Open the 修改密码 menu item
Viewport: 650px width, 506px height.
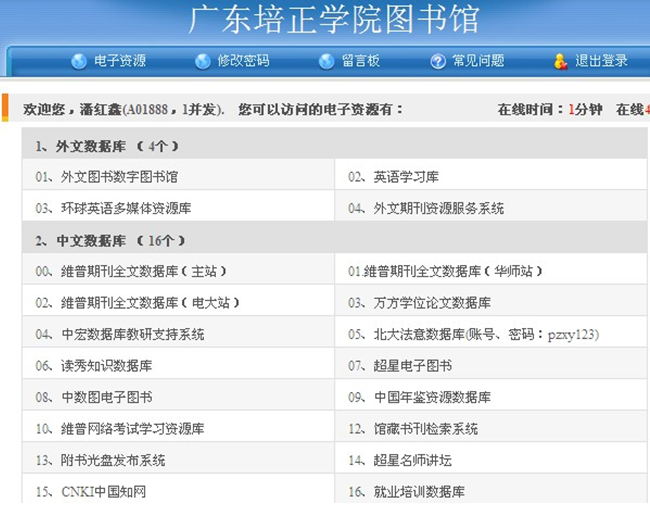243,61
